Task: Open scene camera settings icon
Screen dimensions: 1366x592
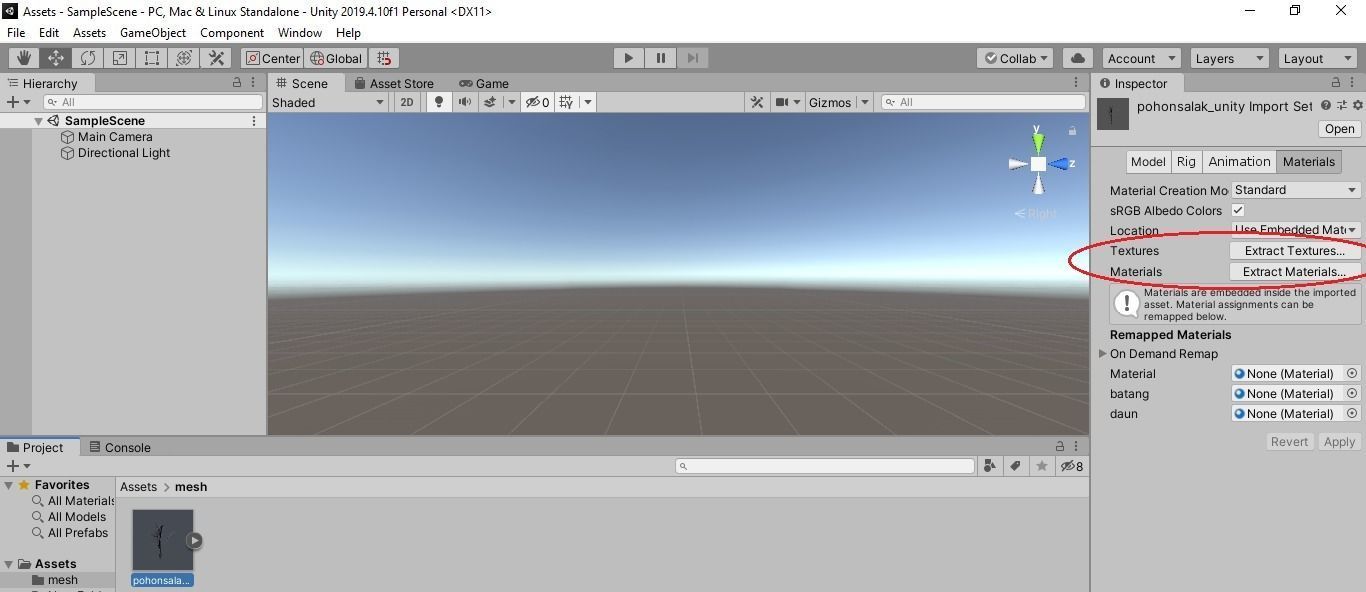Action: click(782, 102)
